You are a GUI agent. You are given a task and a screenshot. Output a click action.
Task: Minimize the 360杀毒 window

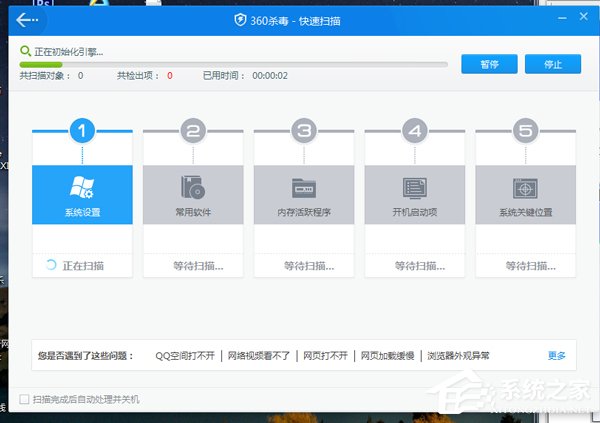click(562, 18)
